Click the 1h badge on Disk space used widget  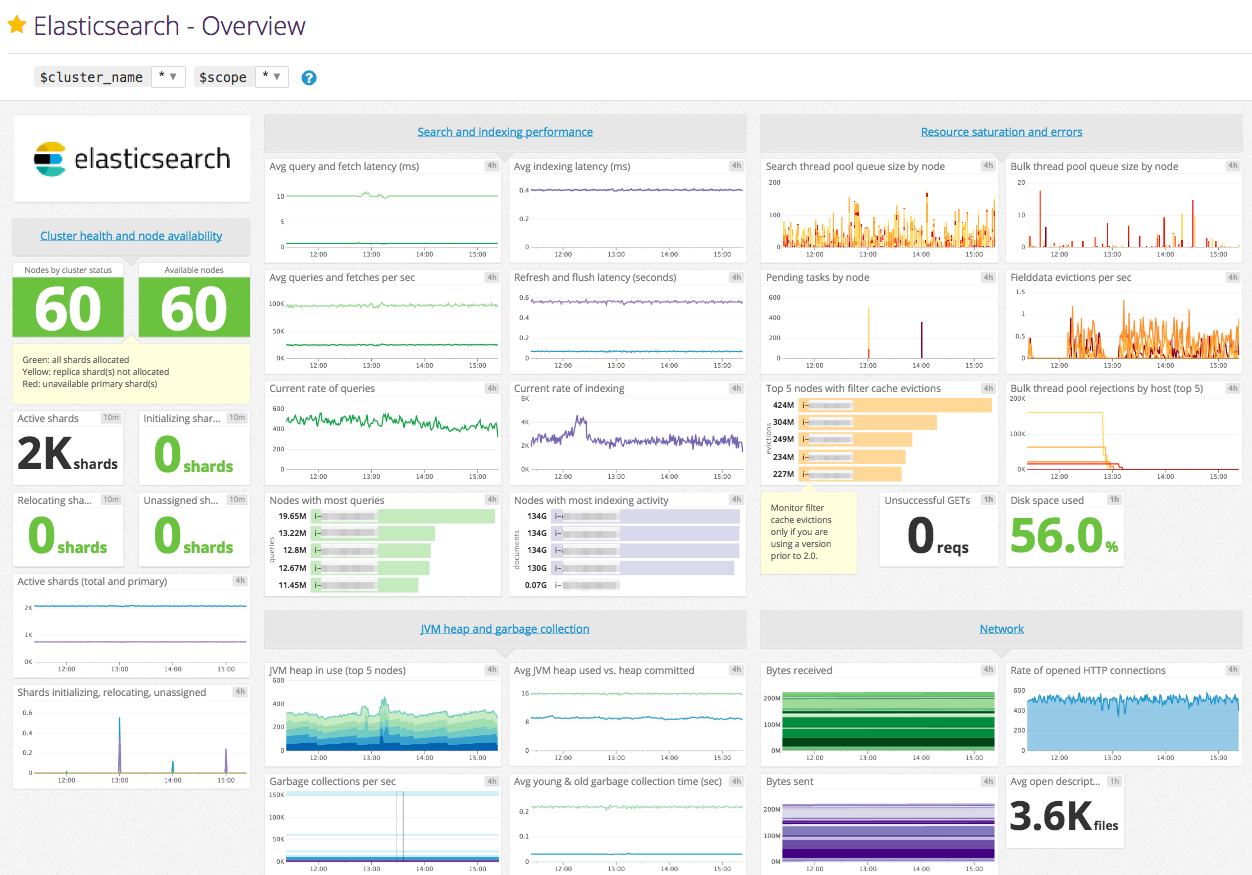1114,500
